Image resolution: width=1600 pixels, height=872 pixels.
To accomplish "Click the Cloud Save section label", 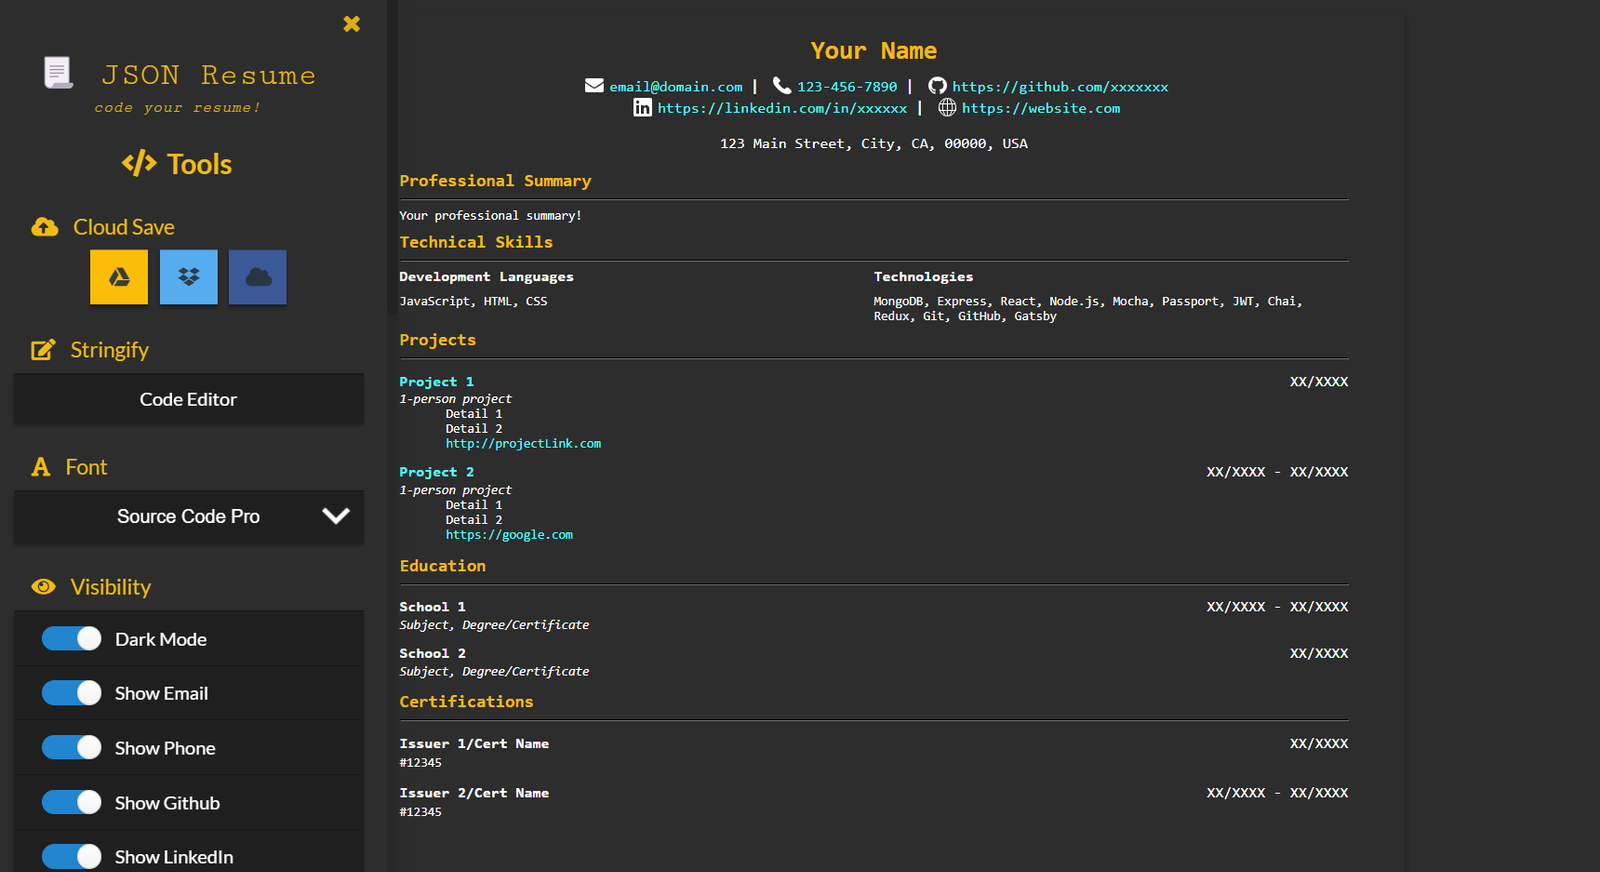I will click(124, 227).
